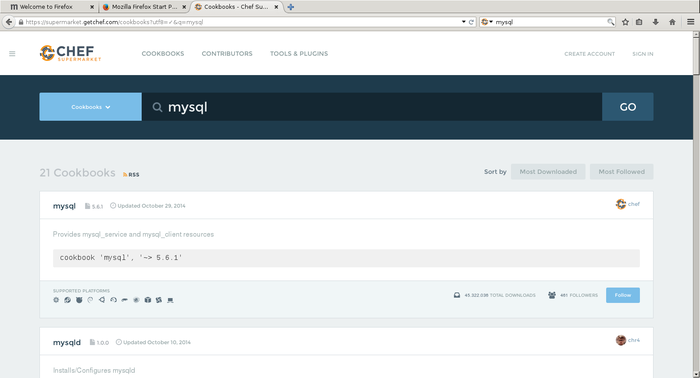This screenshot has width=700, height=378.
Task: Show bookmarks with the clipboard icon
Action: (639, 22)
